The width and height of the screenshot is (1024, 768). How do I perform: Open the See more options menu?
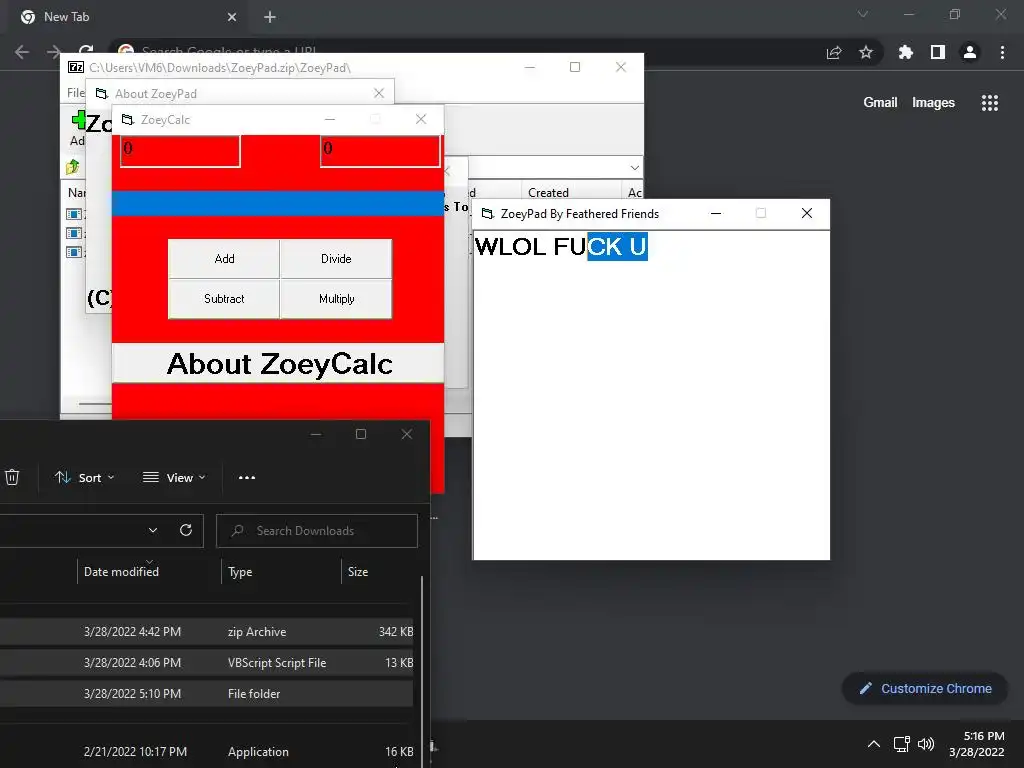pos(247,477)
